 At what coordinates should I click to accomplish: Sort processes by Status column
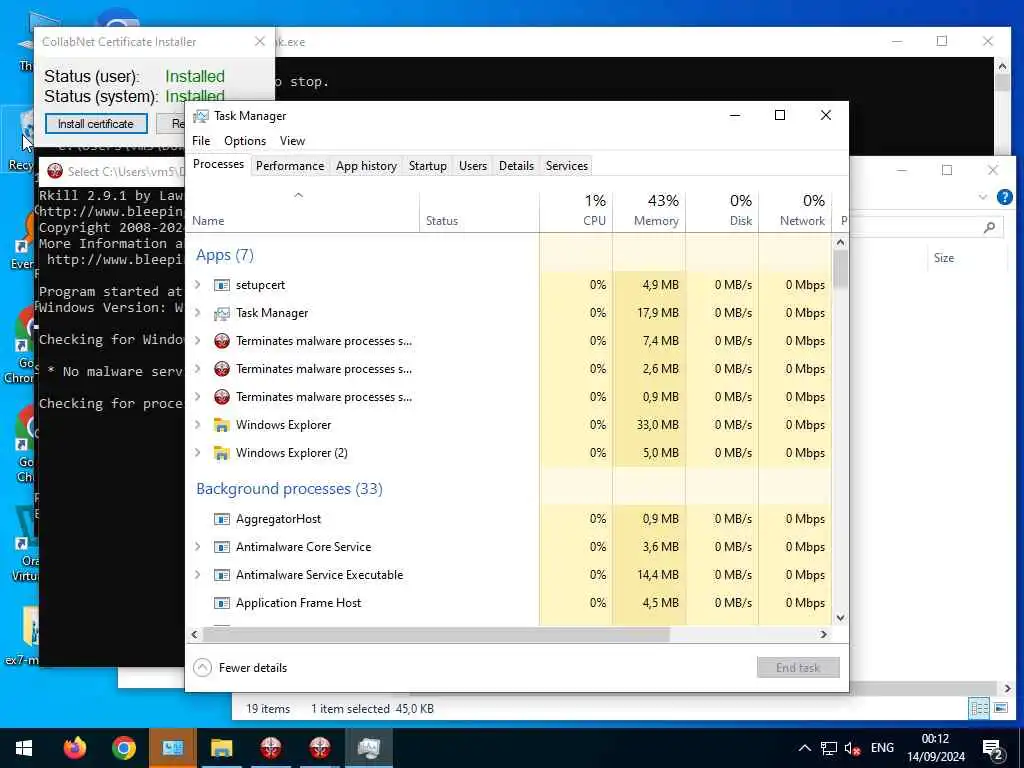(x=479, y=210)
